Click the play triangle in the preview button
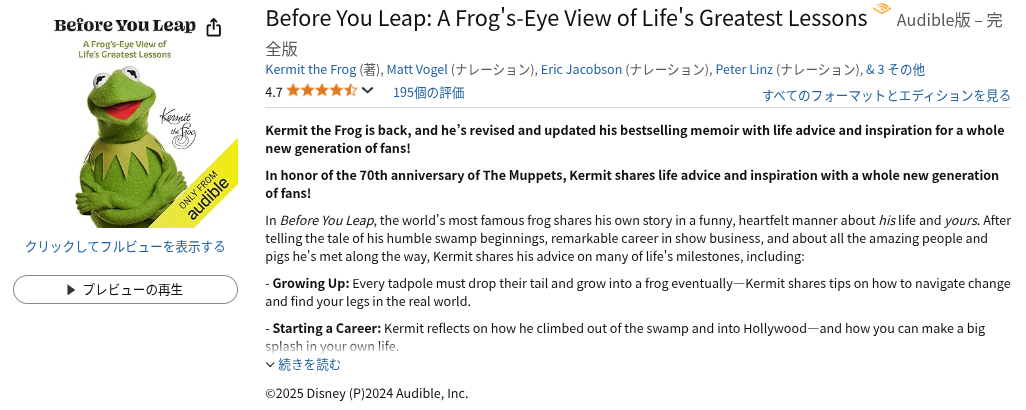The width and height of the screenshot is (1026, 410). pyautogui.click(x=70, y=290)
